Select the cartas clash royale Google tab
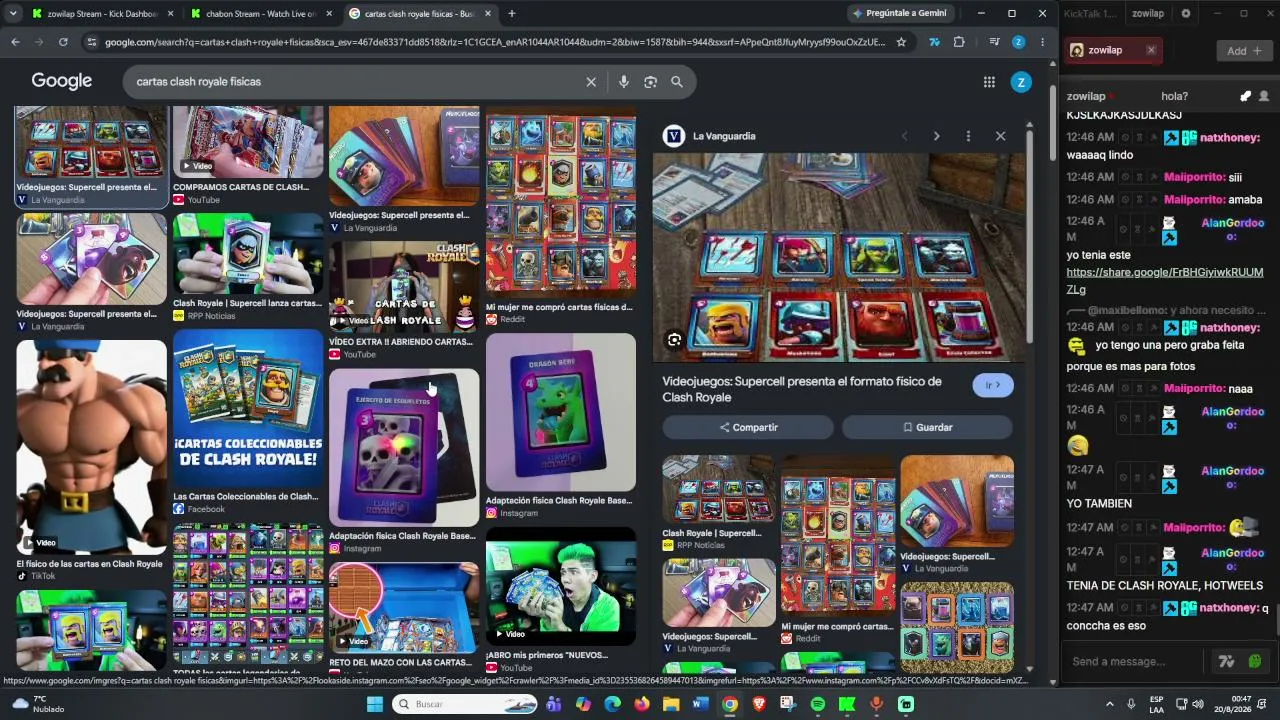This screenshot has width=1280, height=720. click(421, 14)
